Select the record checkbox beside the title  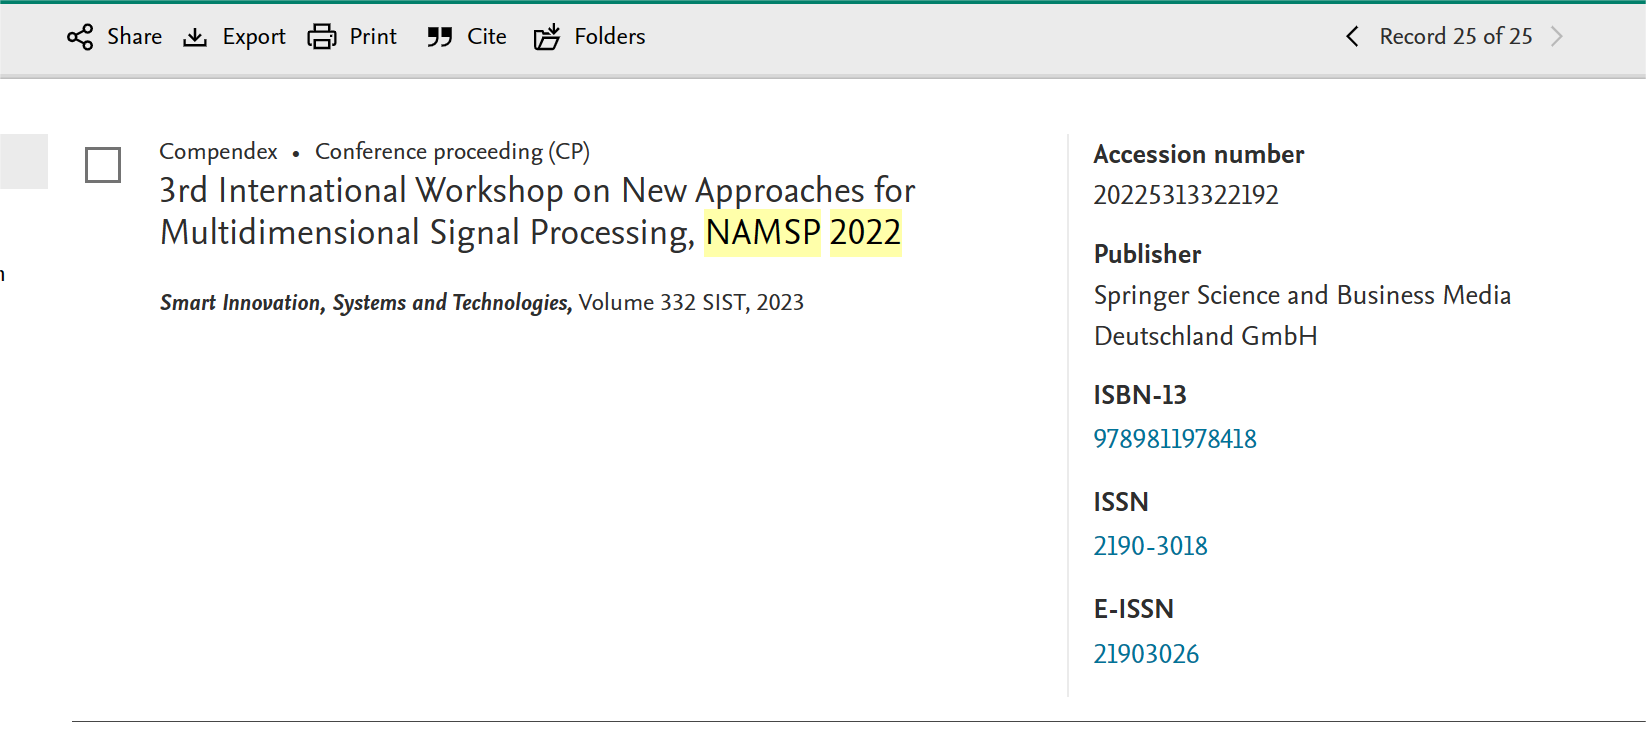coord(103,165)
